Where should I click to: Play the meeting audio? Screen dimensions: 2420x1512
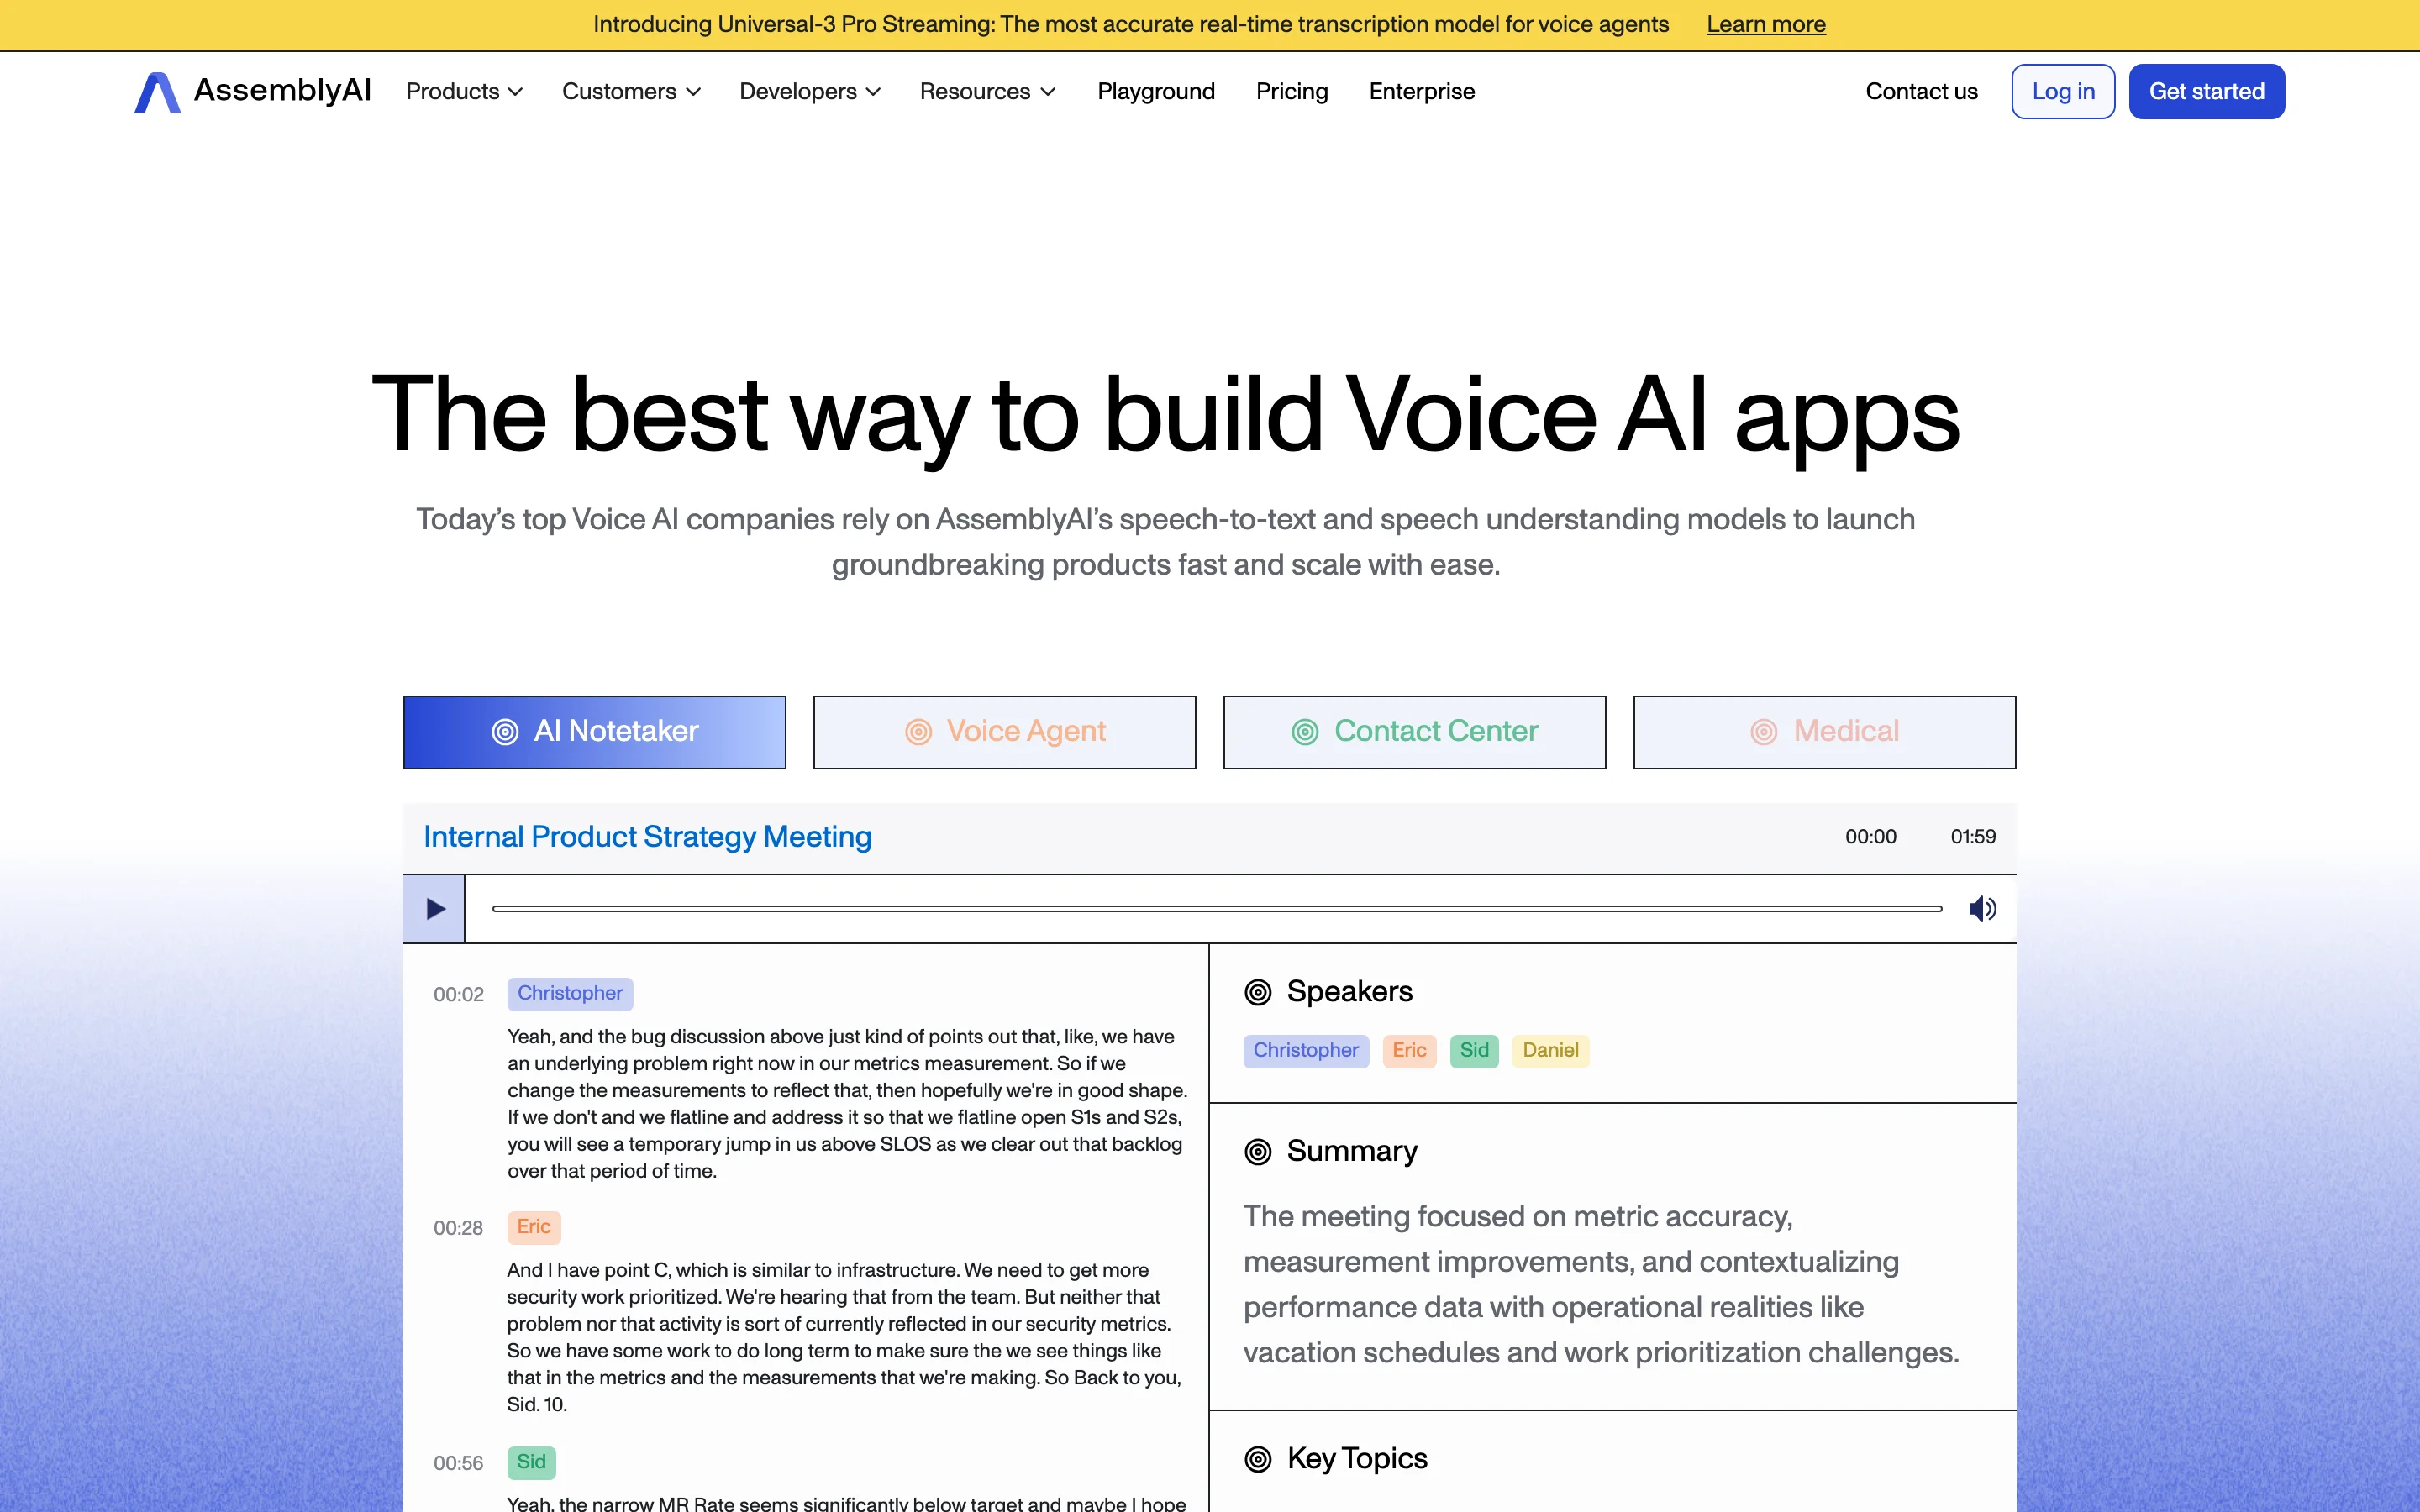coord(434,909)
